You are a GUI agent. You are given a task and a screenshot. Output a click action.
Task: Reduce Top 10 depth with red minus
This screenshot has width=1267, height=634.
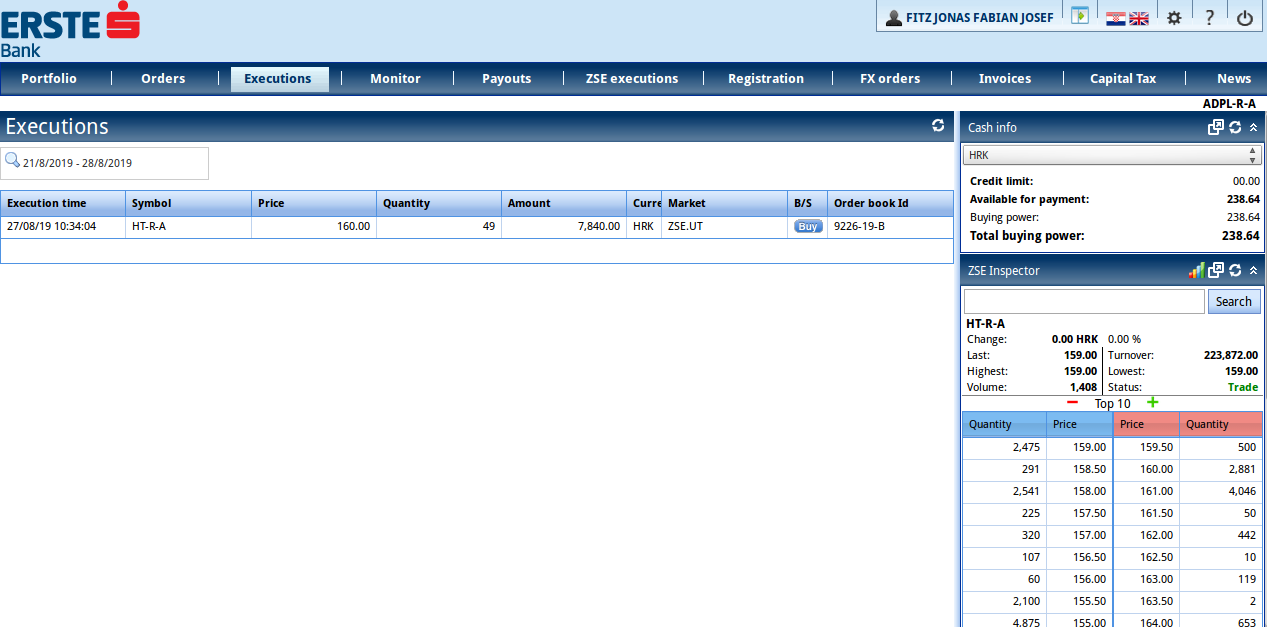pyautogui.click(x=1072, y=403)
